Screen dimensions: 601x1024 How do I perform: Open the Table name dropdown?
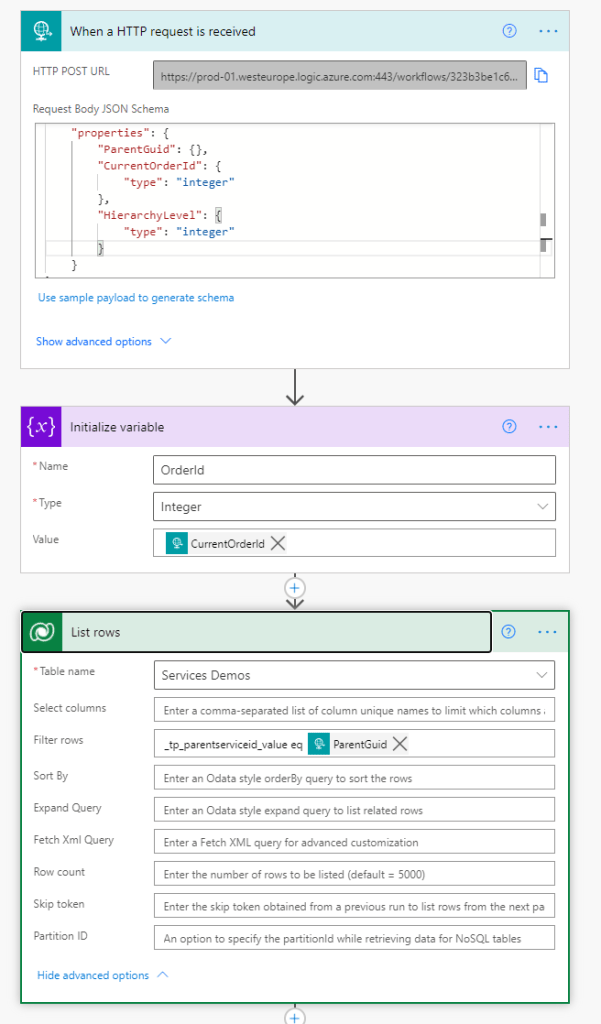(x=354, y=675)
